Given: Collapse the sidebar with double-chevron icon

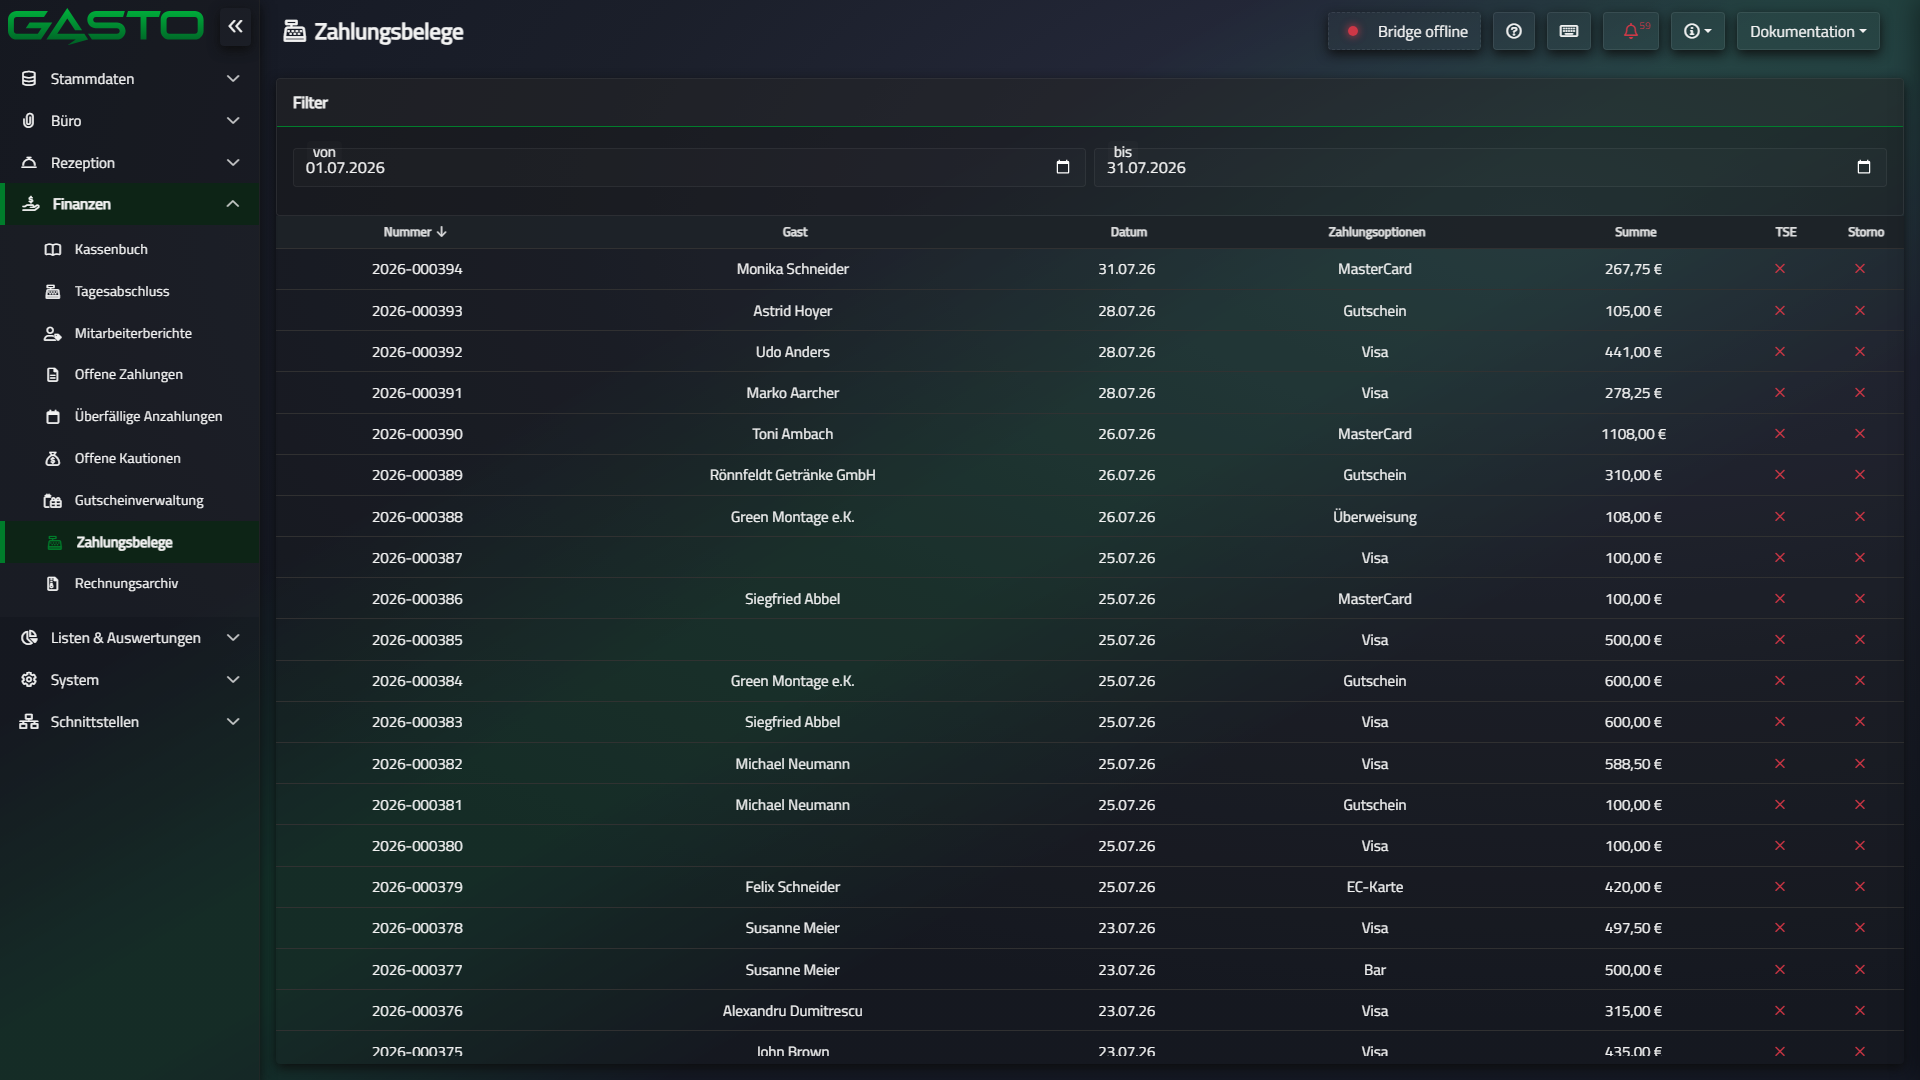Looking at the screenshot, I should [235, 27].
